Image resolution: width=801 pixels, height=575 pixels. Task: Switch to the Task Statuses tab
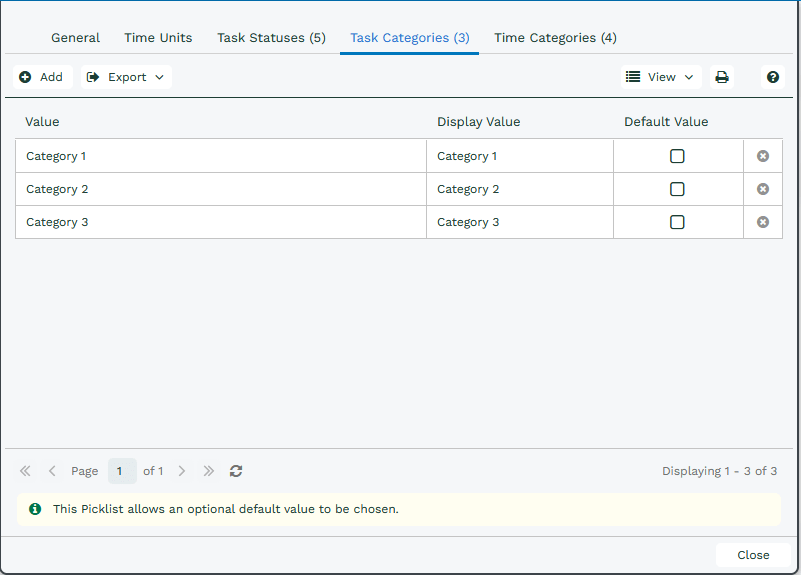point(271,38)
